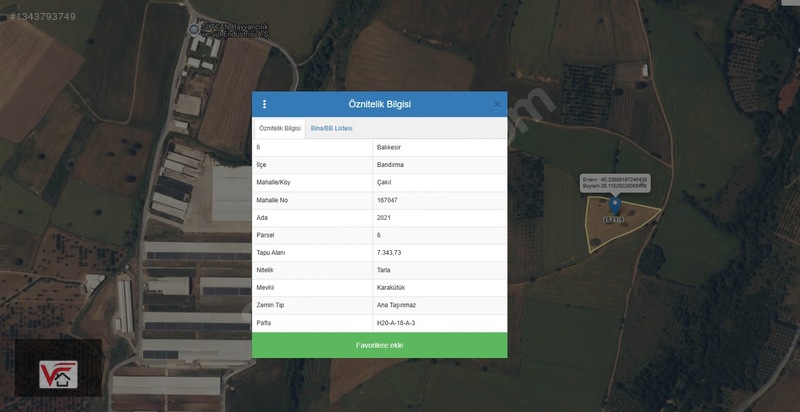Screen dimensions: 800x412
Task: Select the Parsel value 6
Action: (x=379, y=235)
